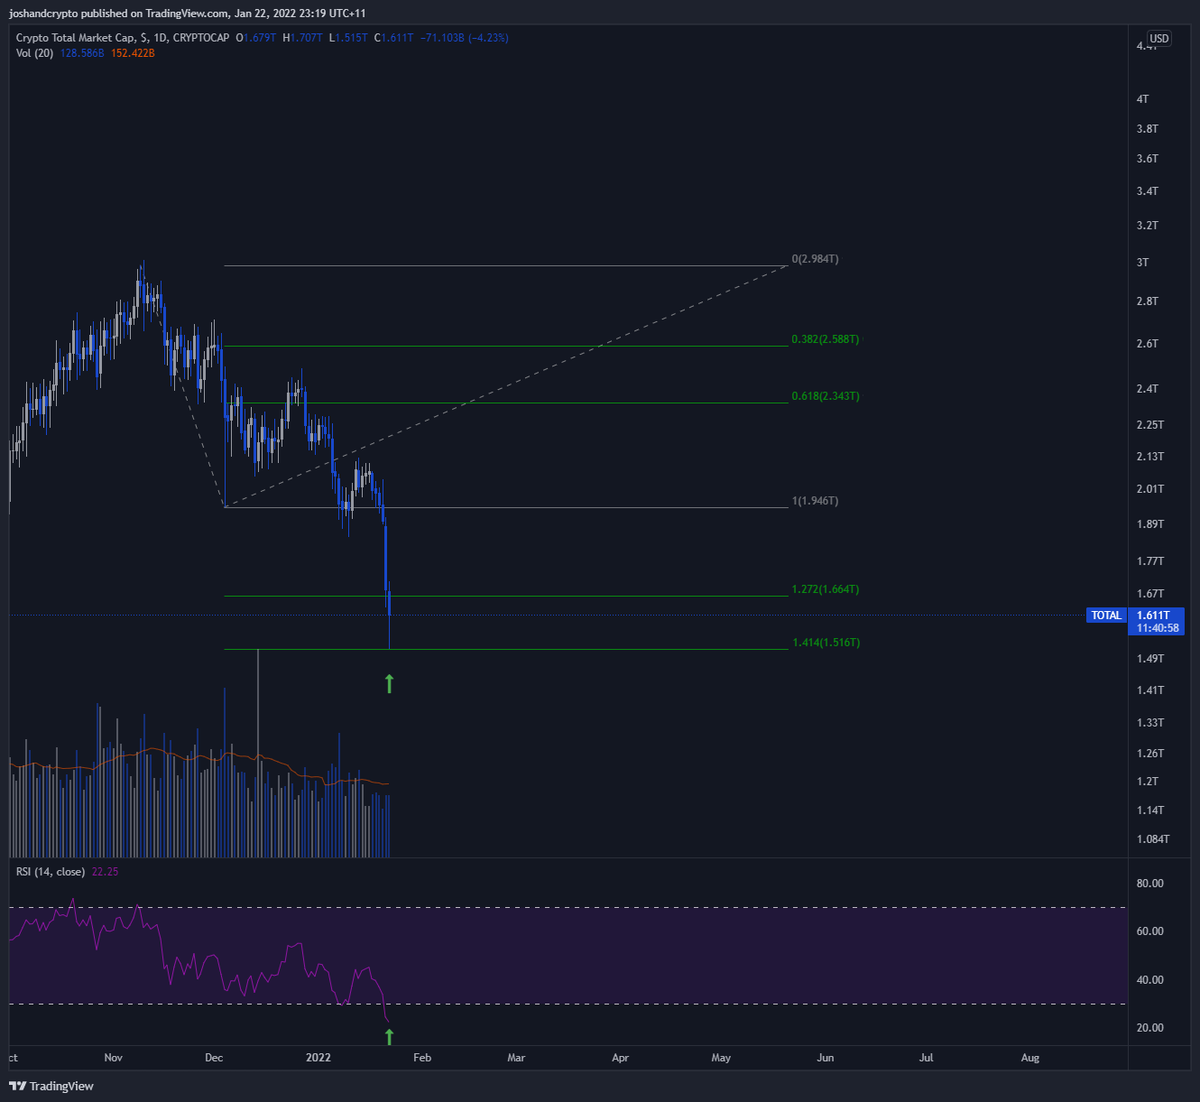
Task: Click the 2.8T price axis label
Action: pos(1147,301)
